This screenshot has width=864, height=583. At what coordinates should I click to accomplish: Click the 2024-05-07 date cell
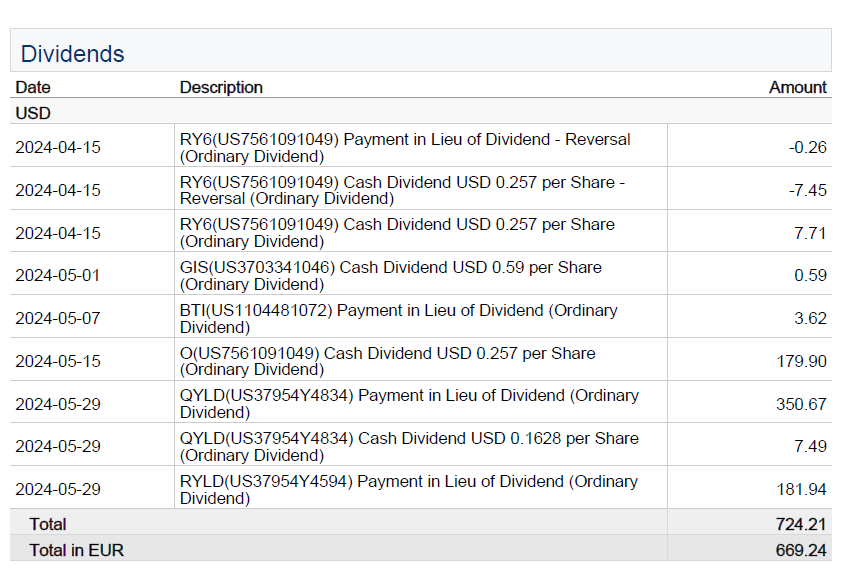pyautogui.click(x=58, y=318)
